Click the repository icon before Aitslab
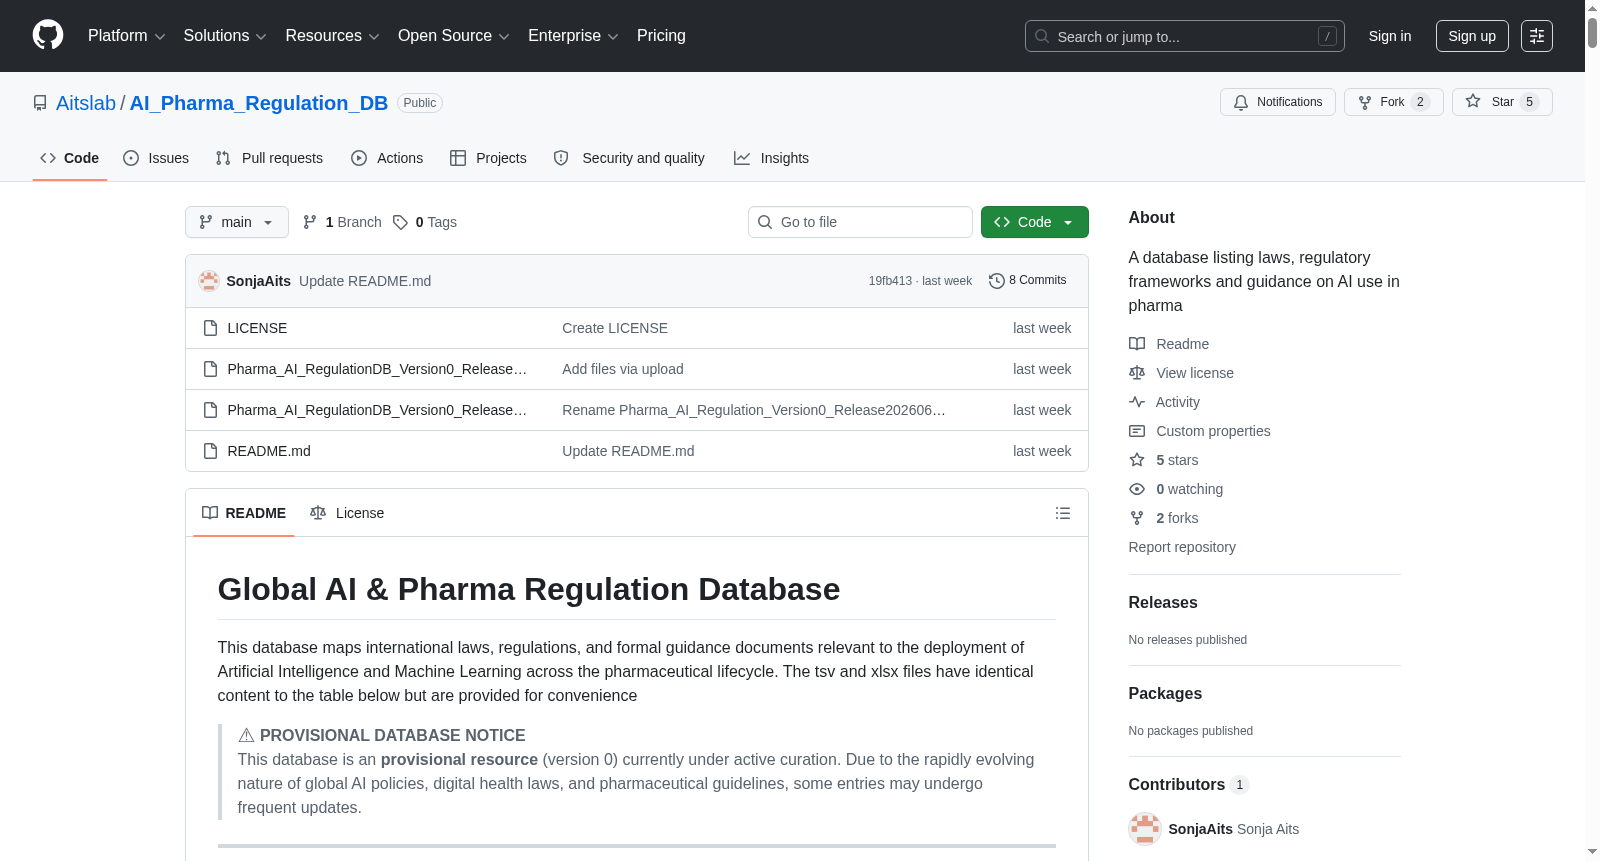Viewport: 1600px width, 861px height. pos(40,103)
